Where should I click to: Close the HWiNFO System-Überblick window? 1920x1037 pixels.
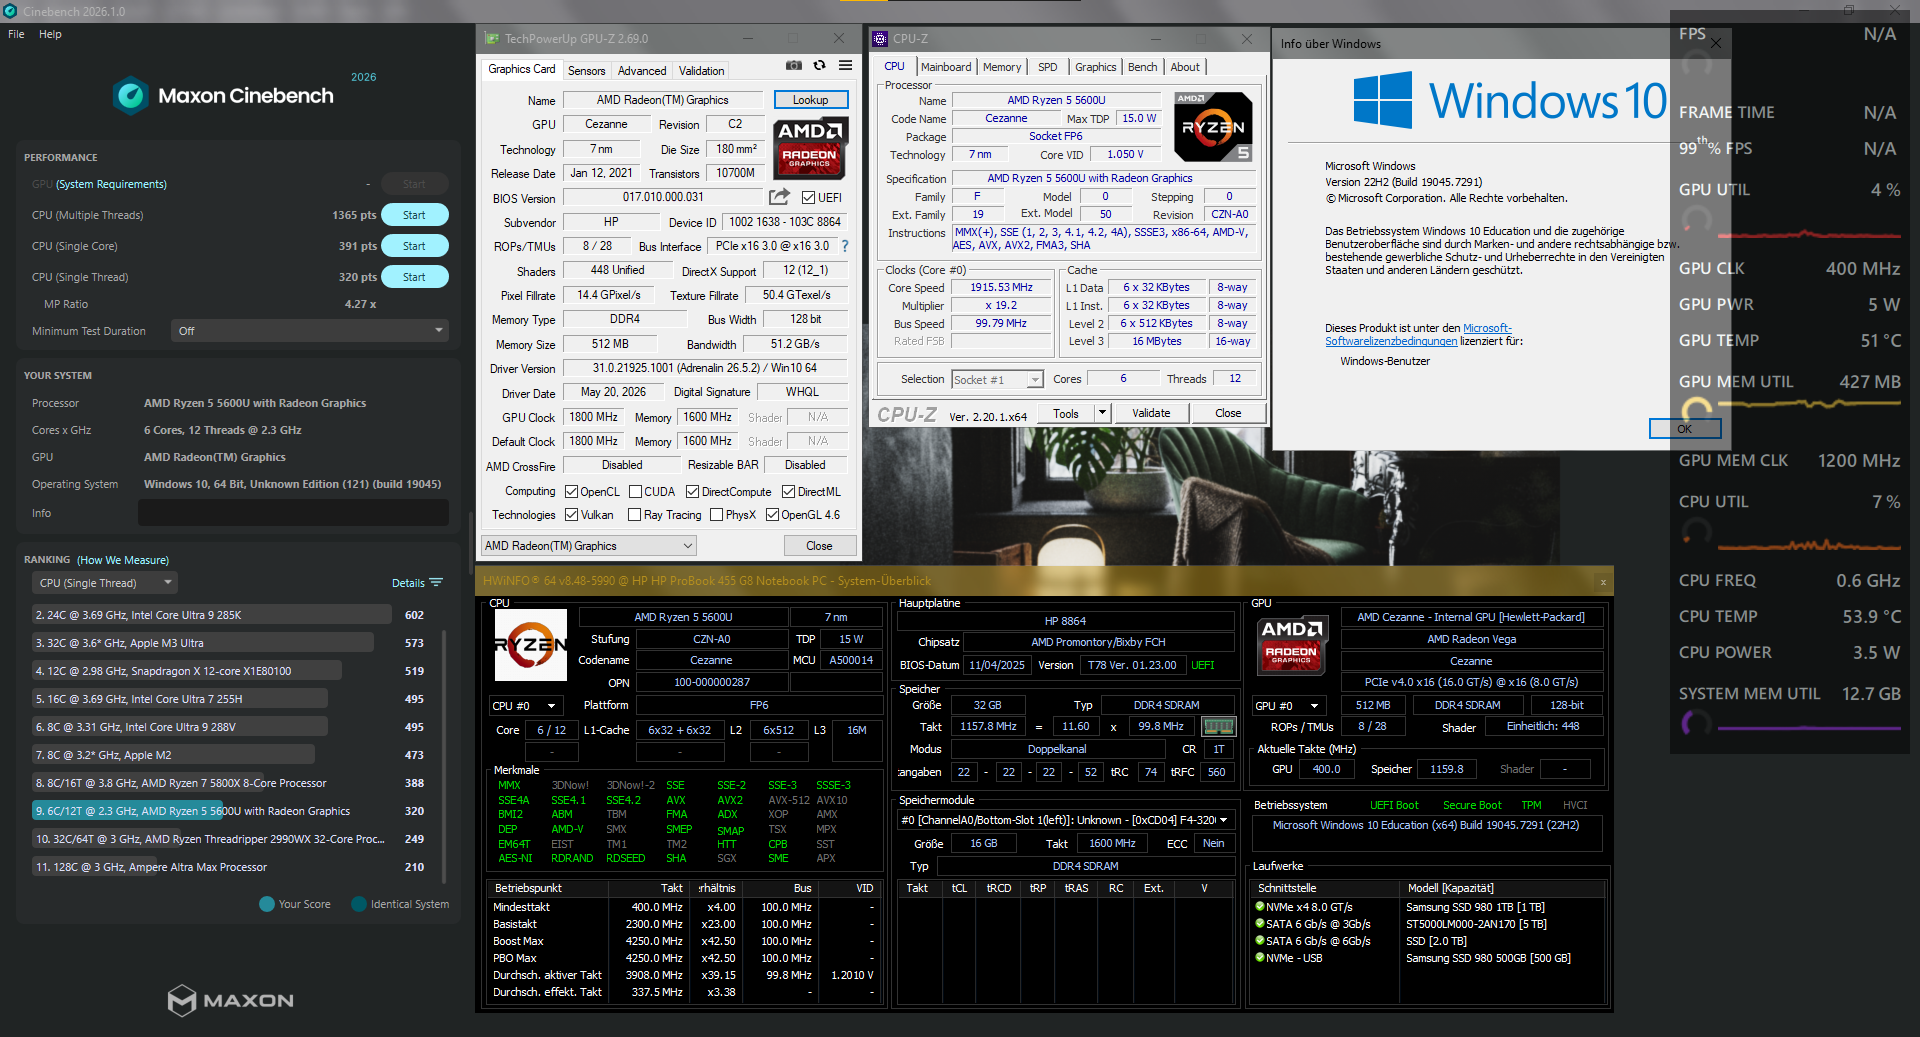1603,582
